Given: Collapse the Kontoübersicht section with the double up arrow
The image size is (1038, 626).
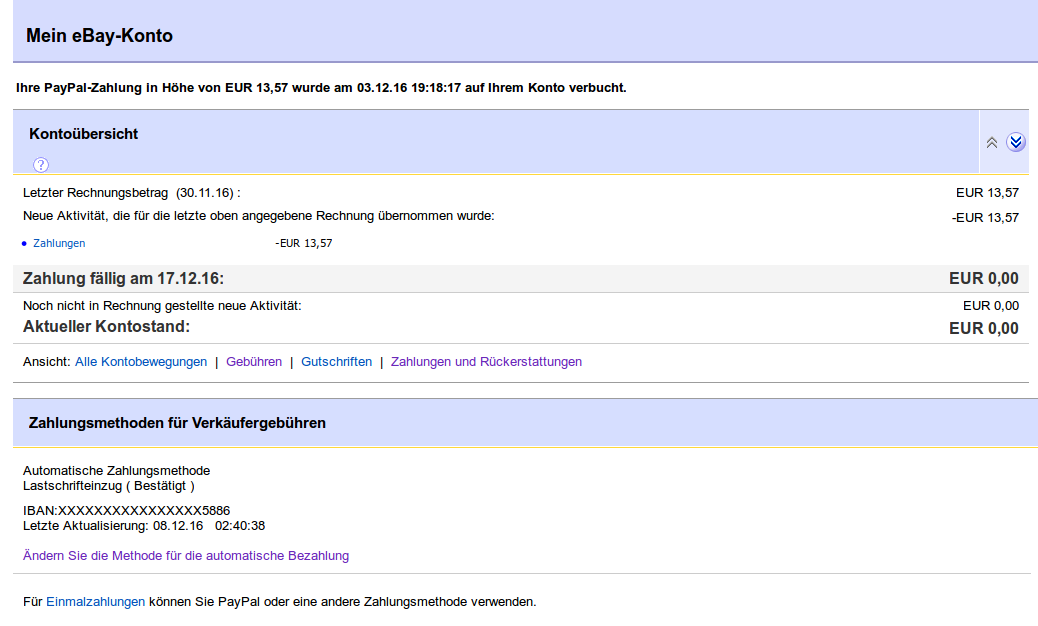Looking at the screenshot, I should [992, 142].
